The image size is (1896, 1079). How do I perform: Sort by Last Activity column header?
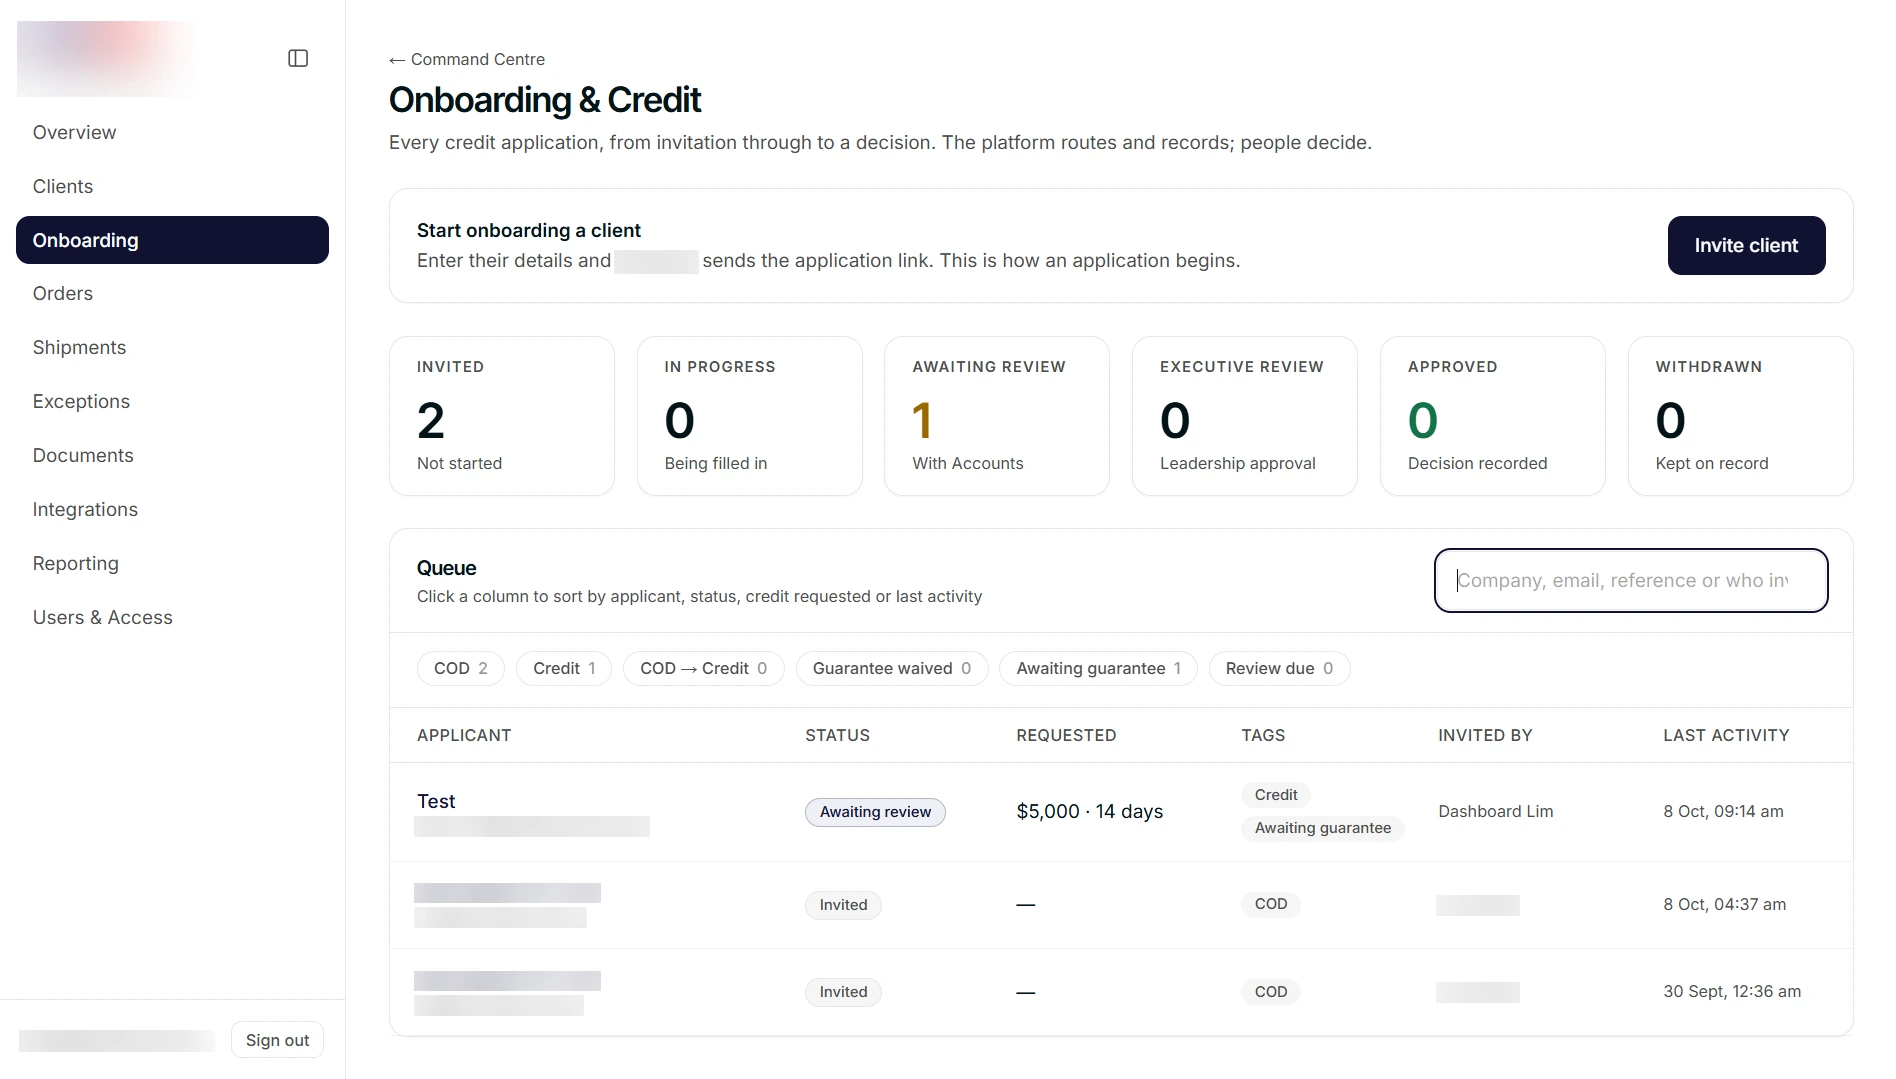tap(1726, 735)
